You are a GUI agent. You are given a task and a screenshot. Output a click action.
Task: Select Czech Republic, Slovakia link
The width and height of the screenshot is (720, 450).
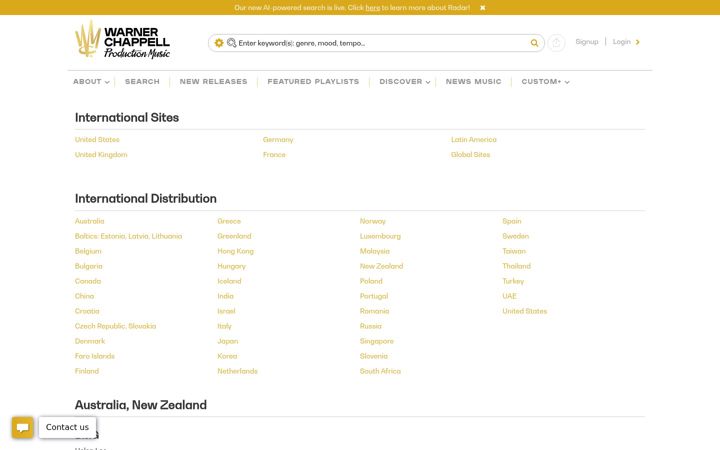115,326
